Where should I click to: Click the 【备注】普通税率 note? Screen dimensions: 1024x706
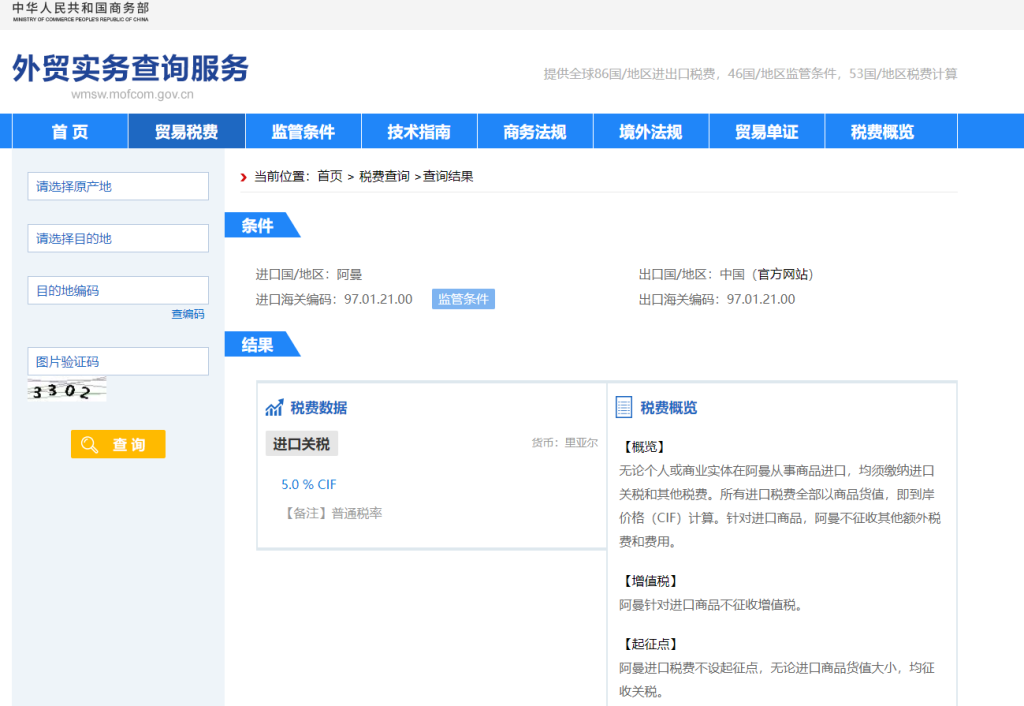click(332, 513)
